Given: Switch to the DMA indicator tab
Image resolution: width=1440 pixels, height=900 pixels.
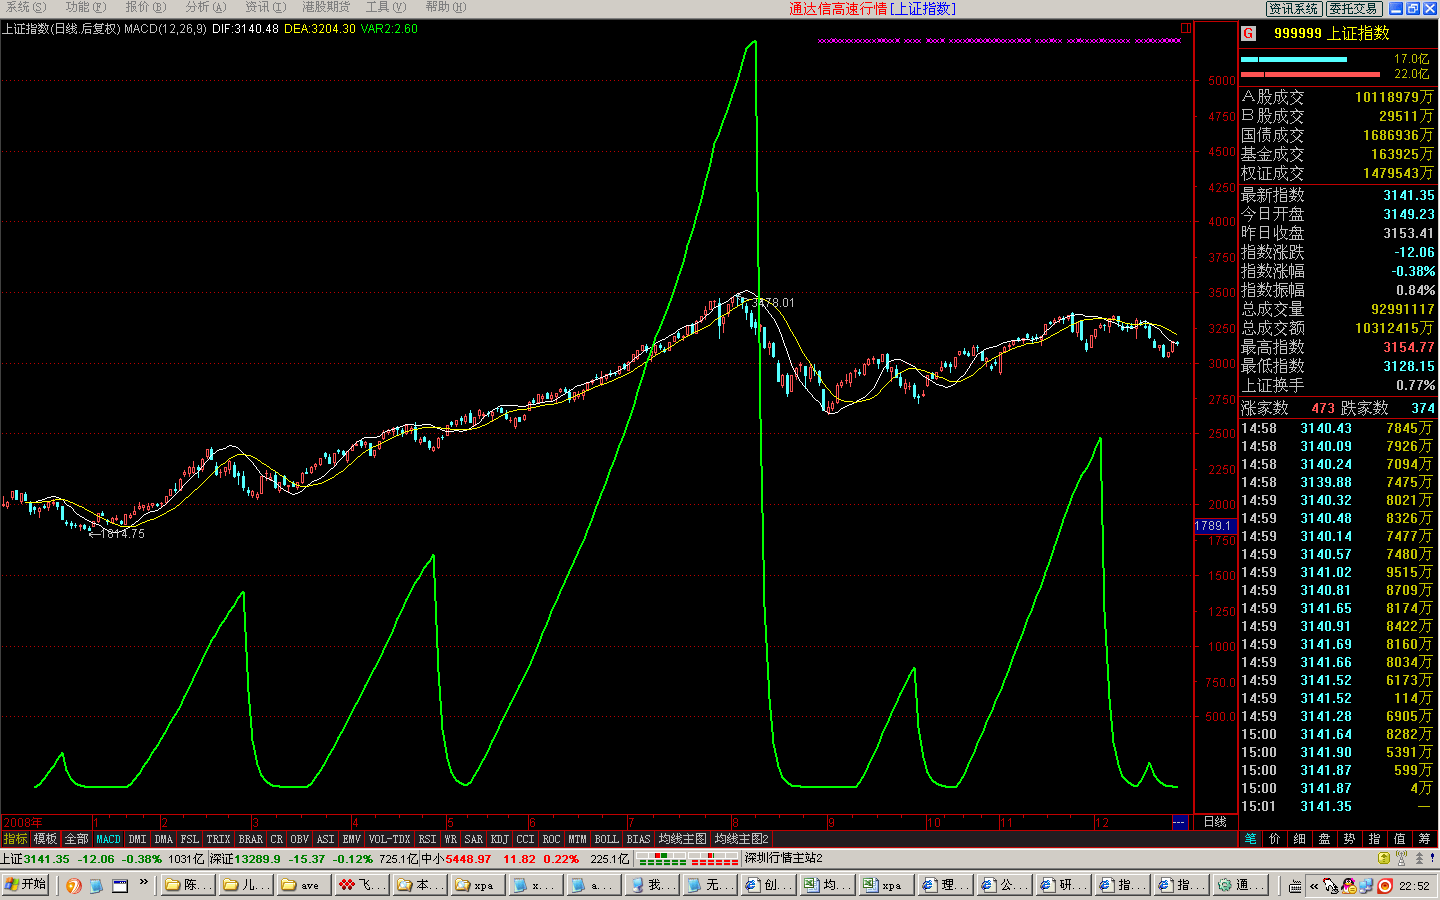Looking at the screenshot, I should click(x=164, y=839).
